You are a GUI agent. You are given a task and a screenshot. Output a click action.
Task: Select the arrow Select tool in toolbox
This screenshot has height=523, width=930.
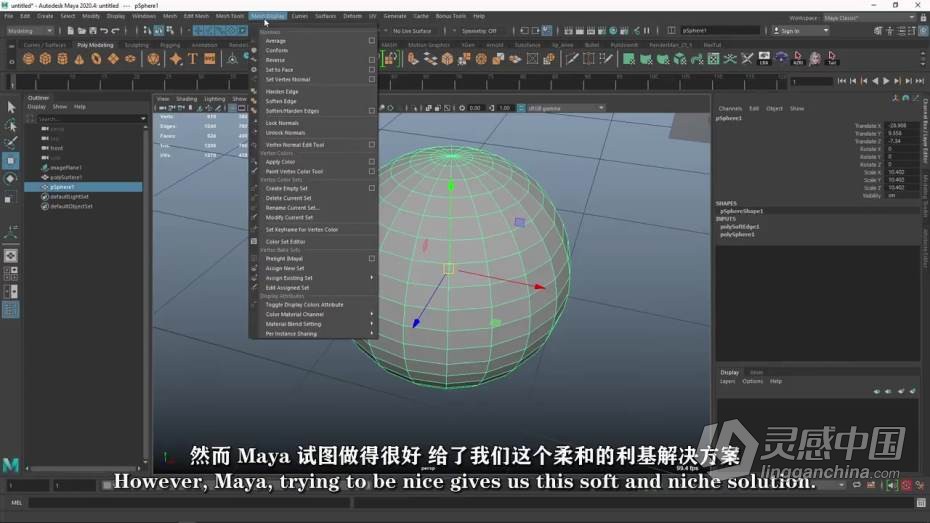pos(11,107)
